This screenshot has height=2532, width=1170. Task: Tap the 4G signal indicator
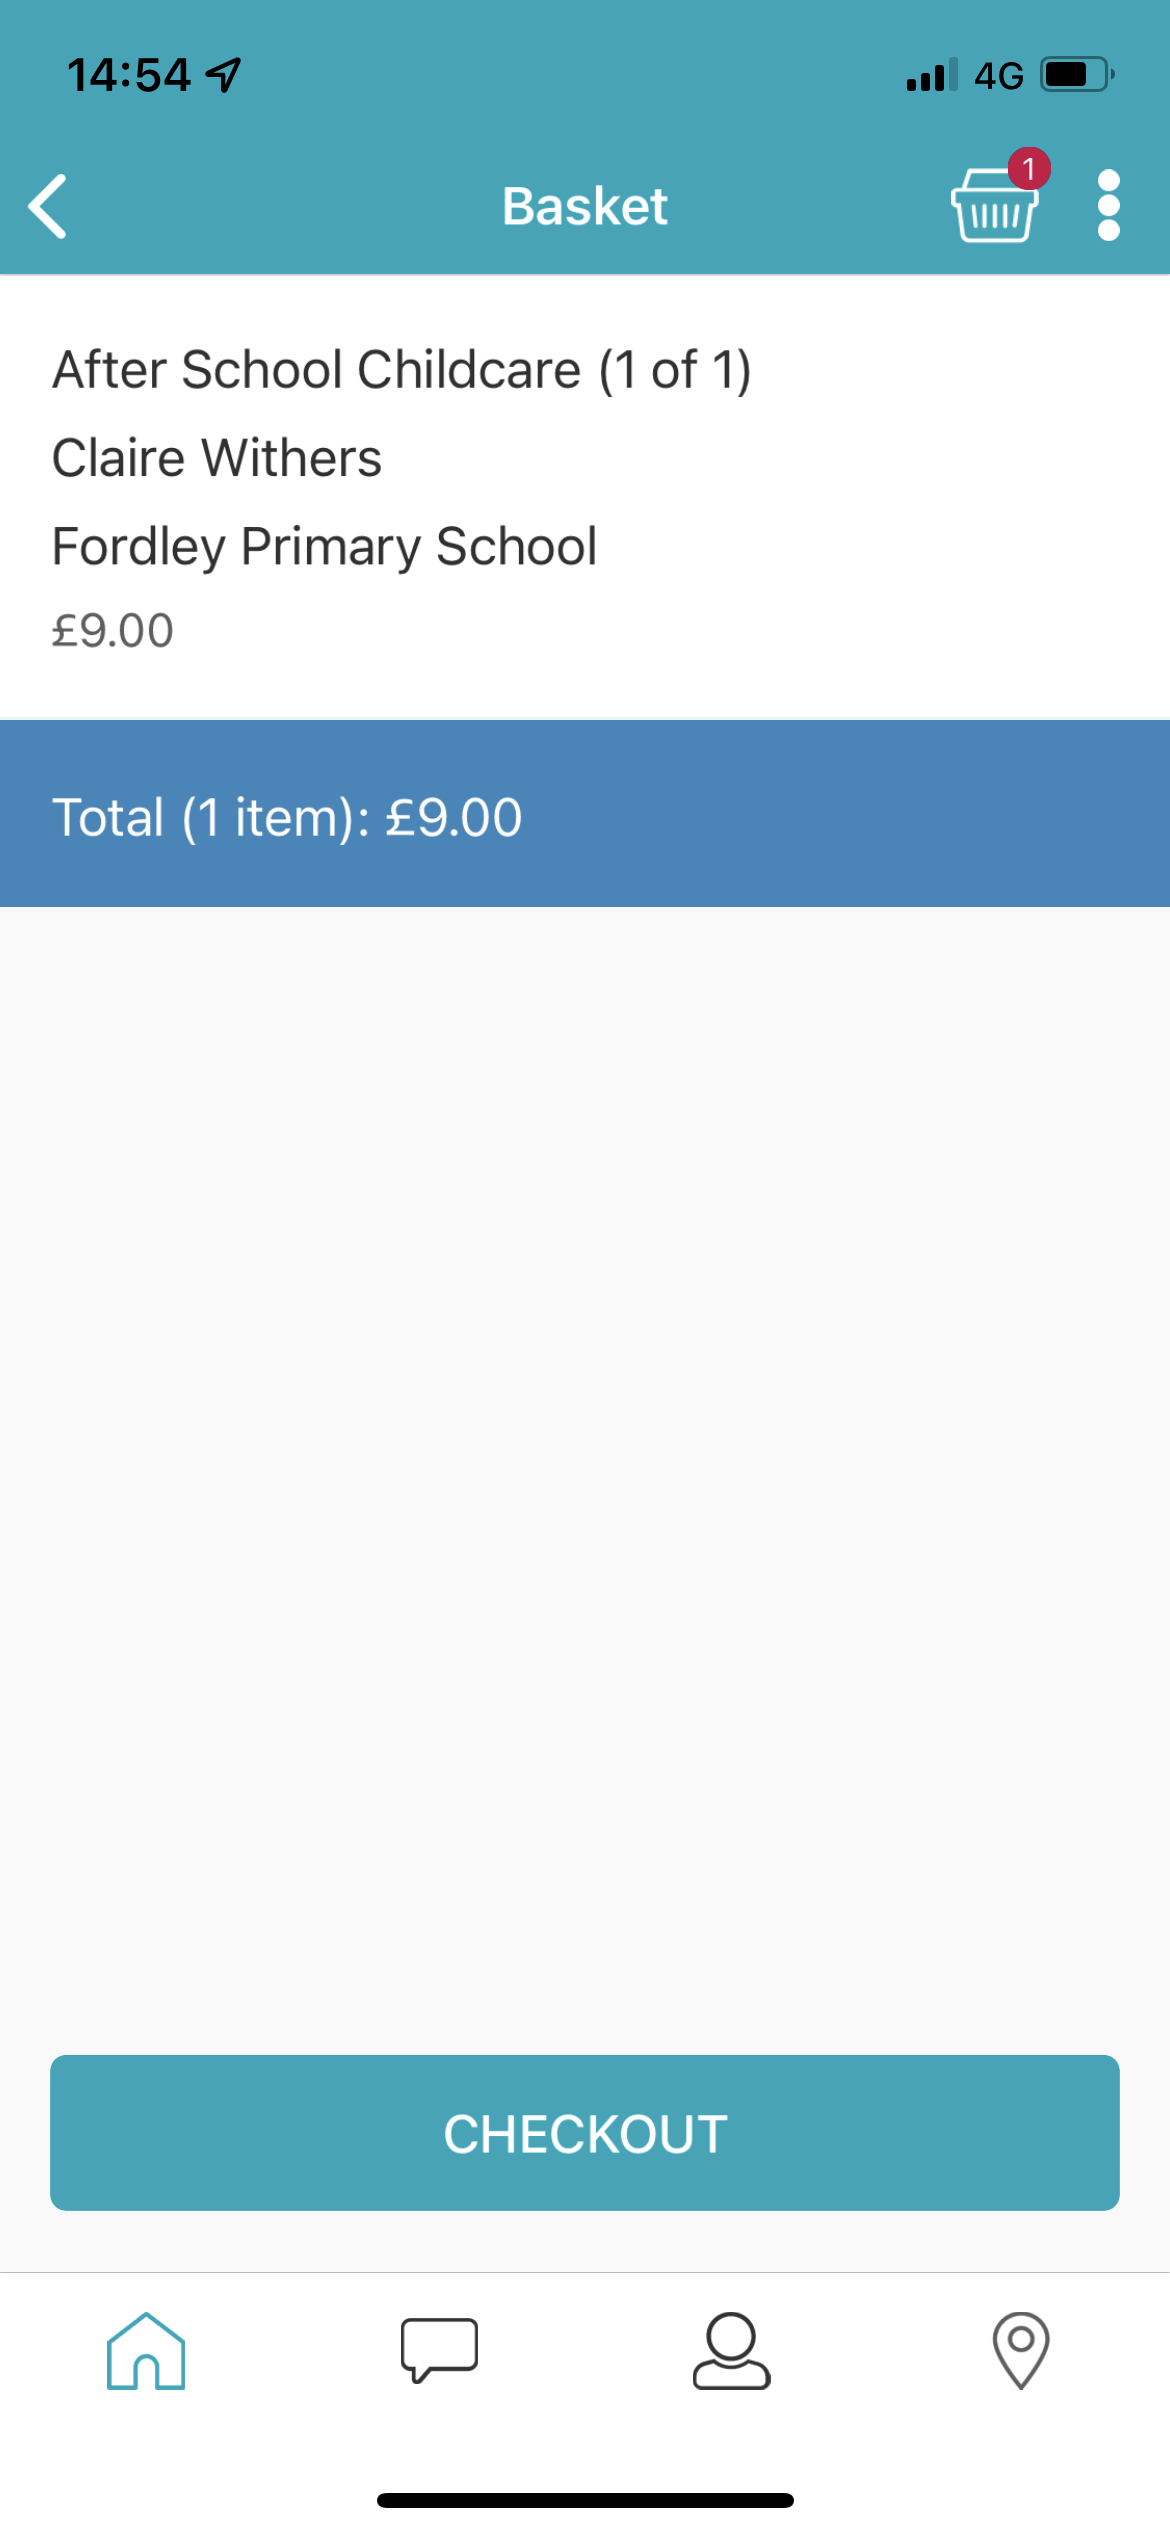[998, 76]
